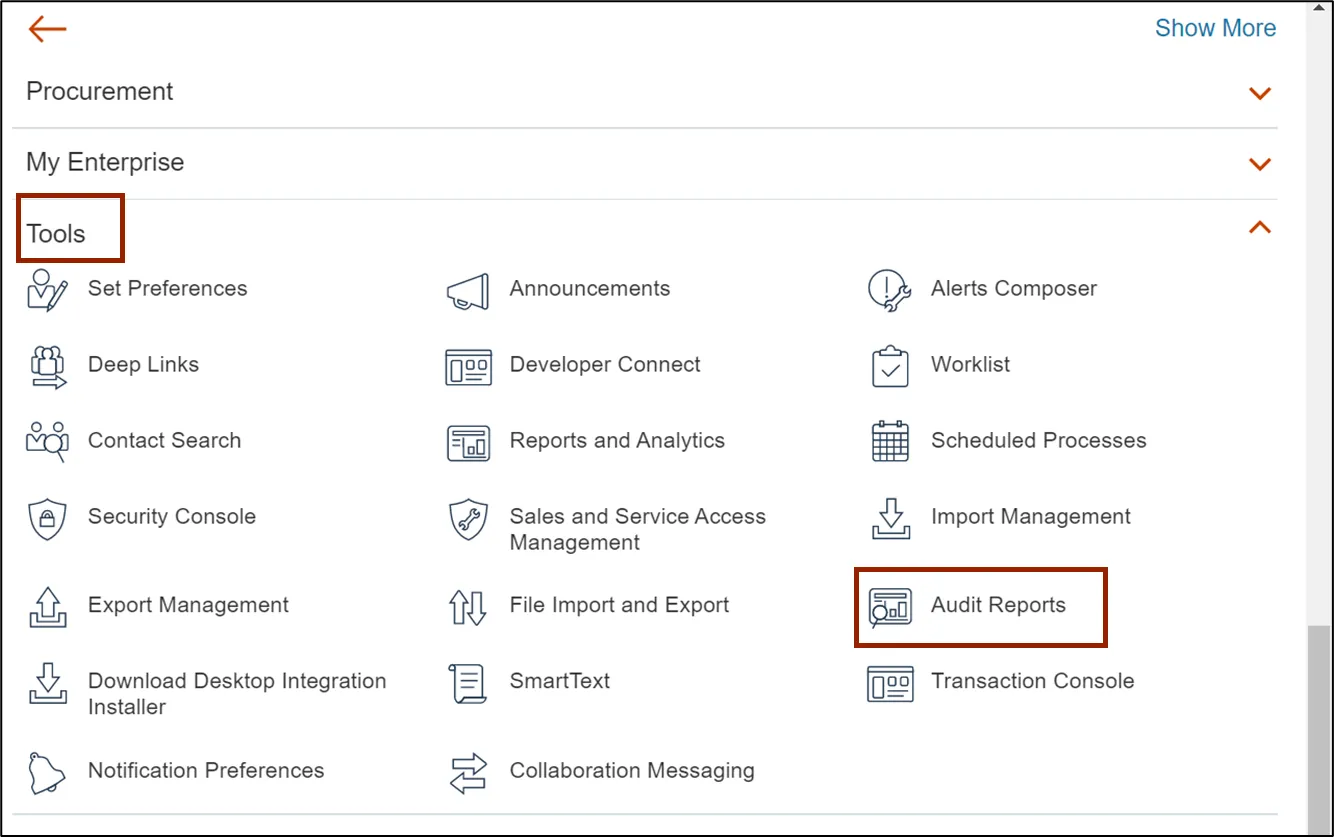Click the Show More link
The width and height of the screenshot is (1334, 837).
click(x=1215, y=28)
